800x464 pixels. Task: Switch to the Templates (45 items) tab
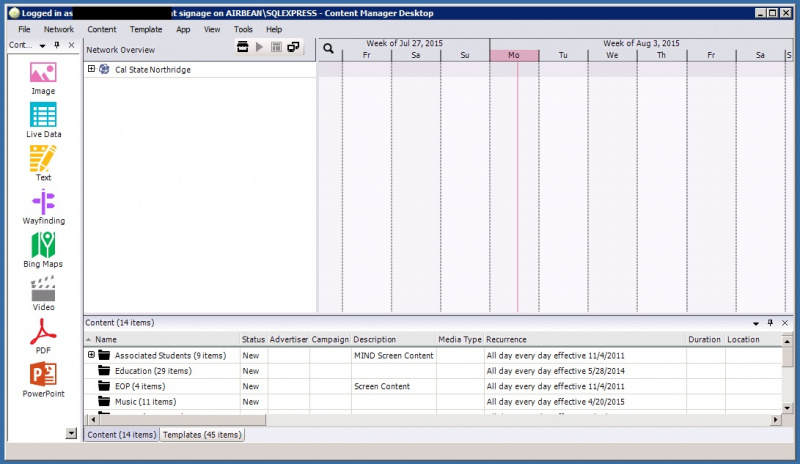[202, 434]
